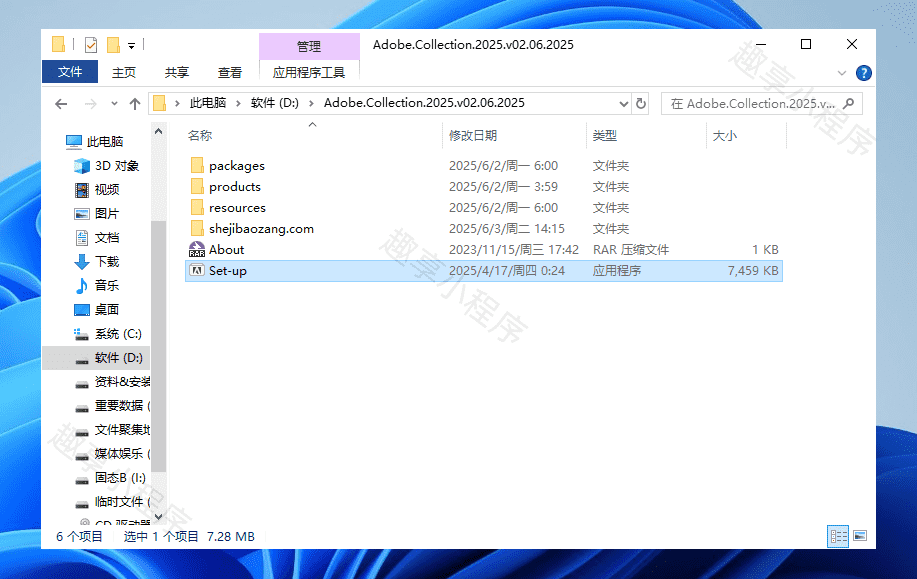Open 视频 in the navigation pane
917x579 pixels.
pos(107,189)
